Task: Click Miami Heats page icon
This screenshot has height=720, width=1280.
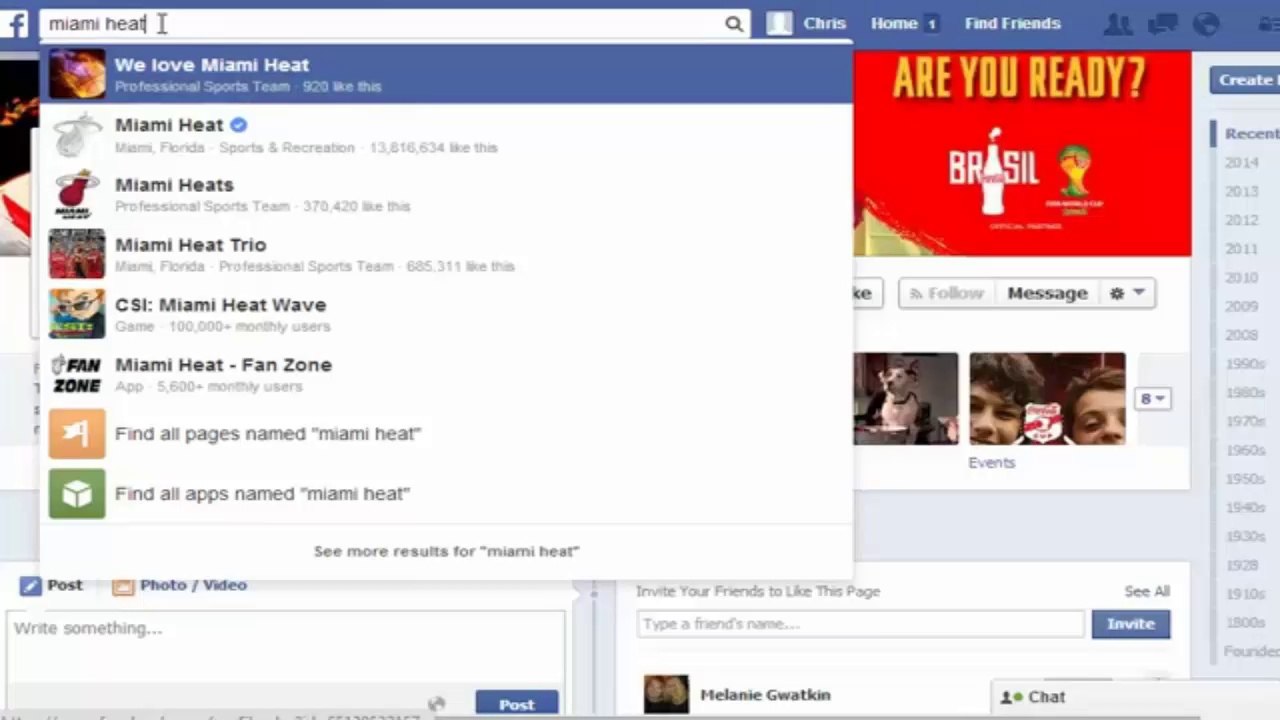Action: [x=77, y=194]
